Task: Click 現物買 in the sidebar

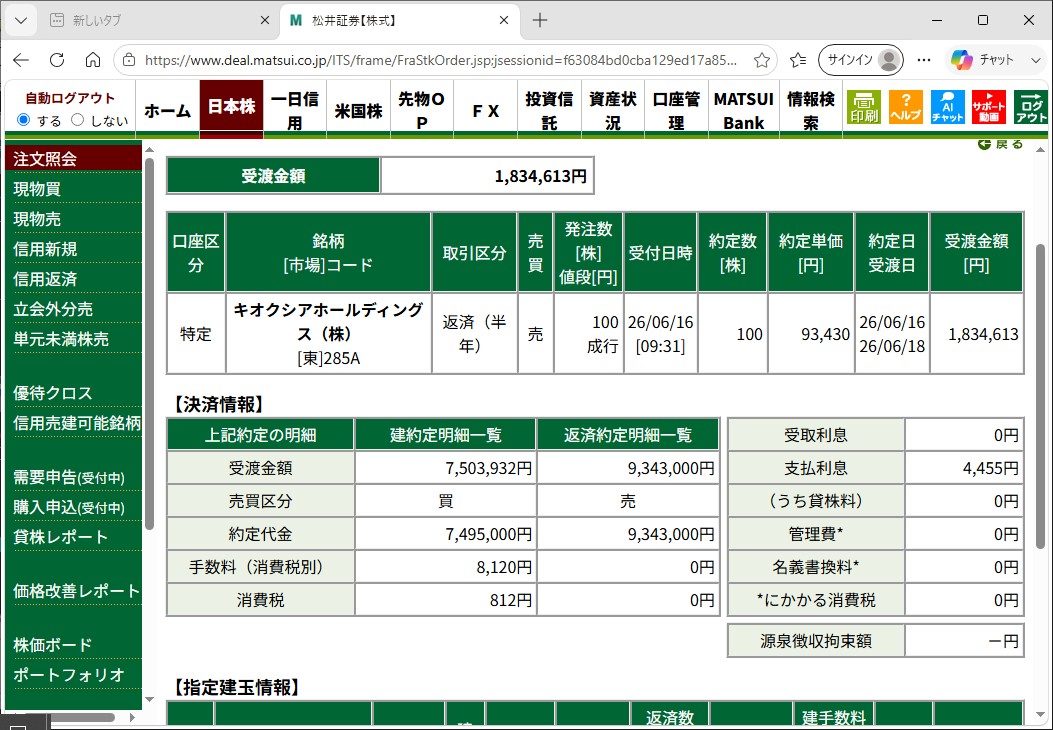Action: click(x=37, y=189)
